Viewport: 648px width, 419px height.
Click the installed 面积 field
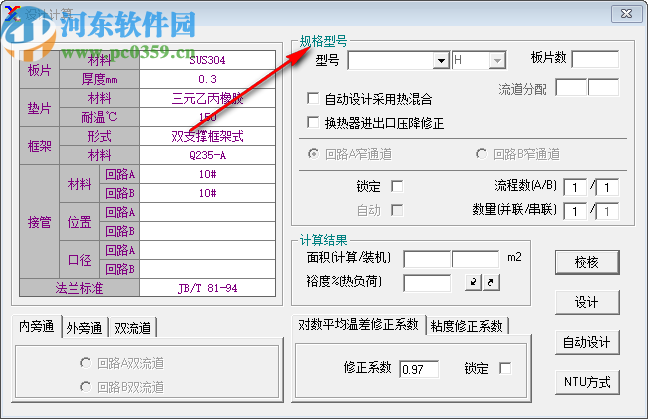pos(476,259)
